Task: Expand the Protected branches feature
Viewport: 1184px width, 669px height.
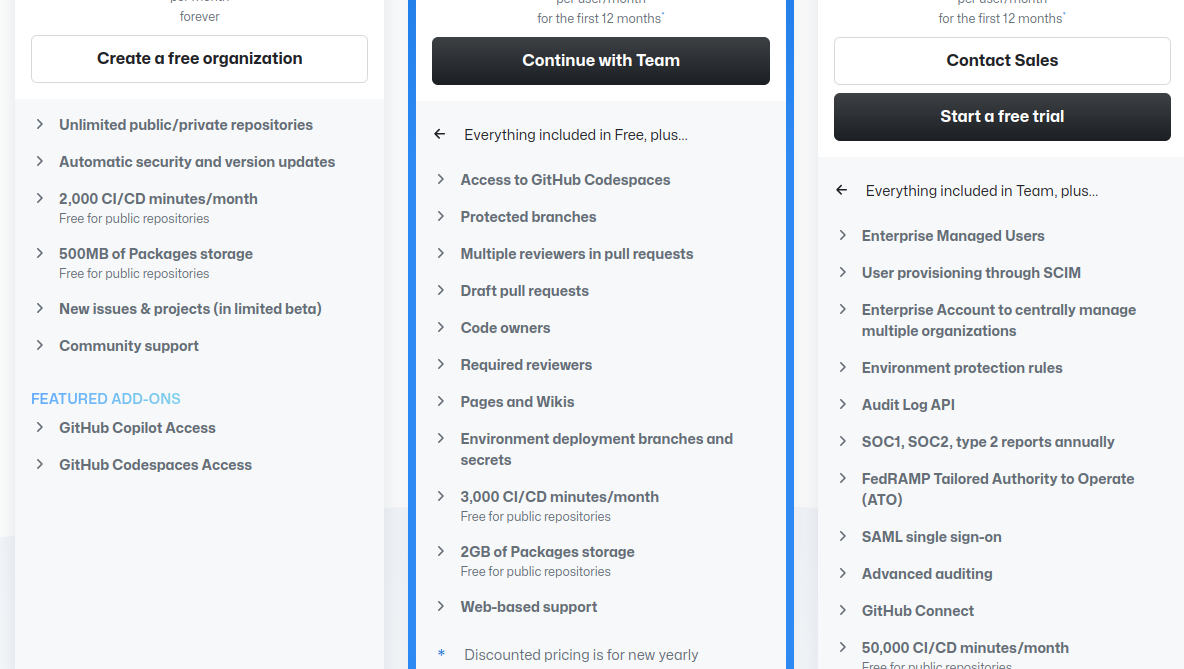Action: pyautogui.click(x=441, y=216)
